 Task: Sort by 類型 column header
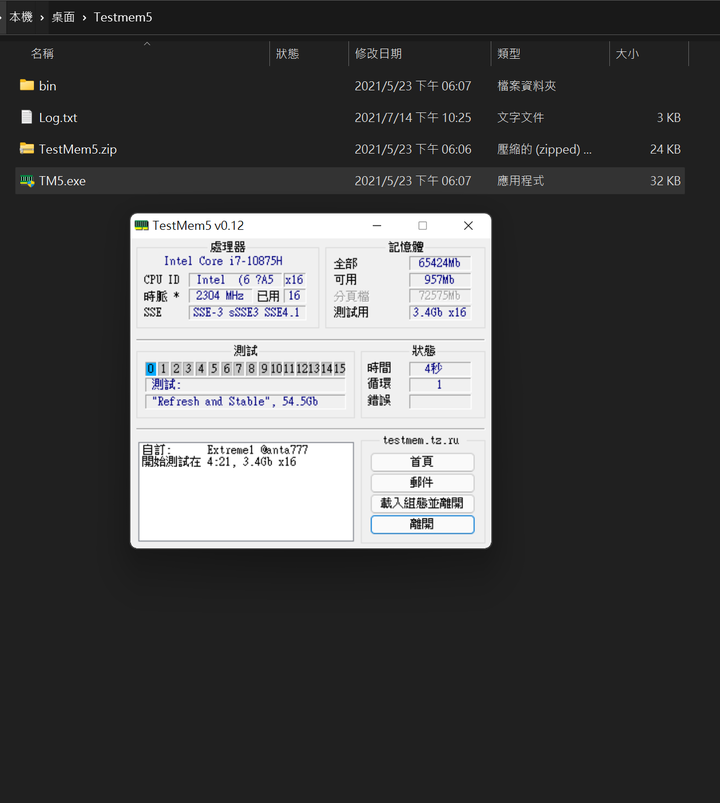point(509,53)
